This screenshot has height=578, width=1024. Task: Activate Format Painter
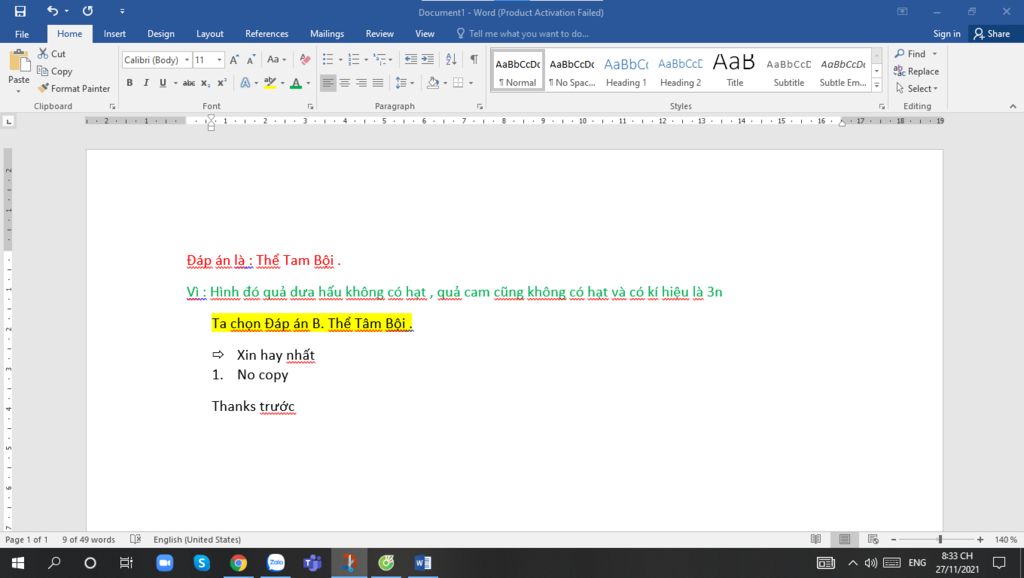click(x=74, y=88)
